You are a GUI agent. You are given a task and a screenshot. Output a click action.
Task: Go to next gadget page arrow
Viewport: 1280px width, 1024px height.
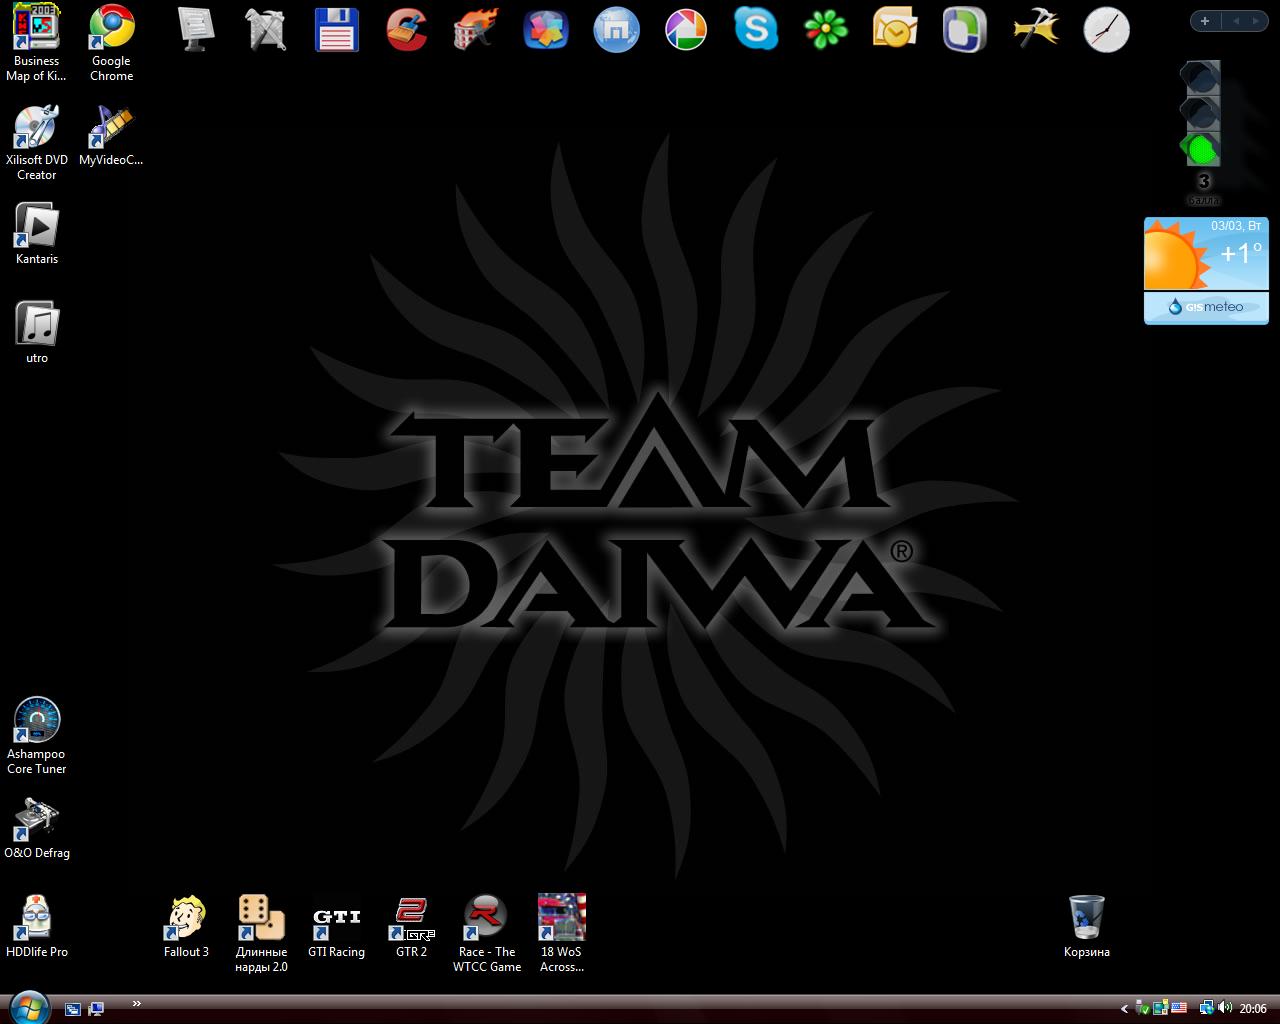coord(1255,21)
